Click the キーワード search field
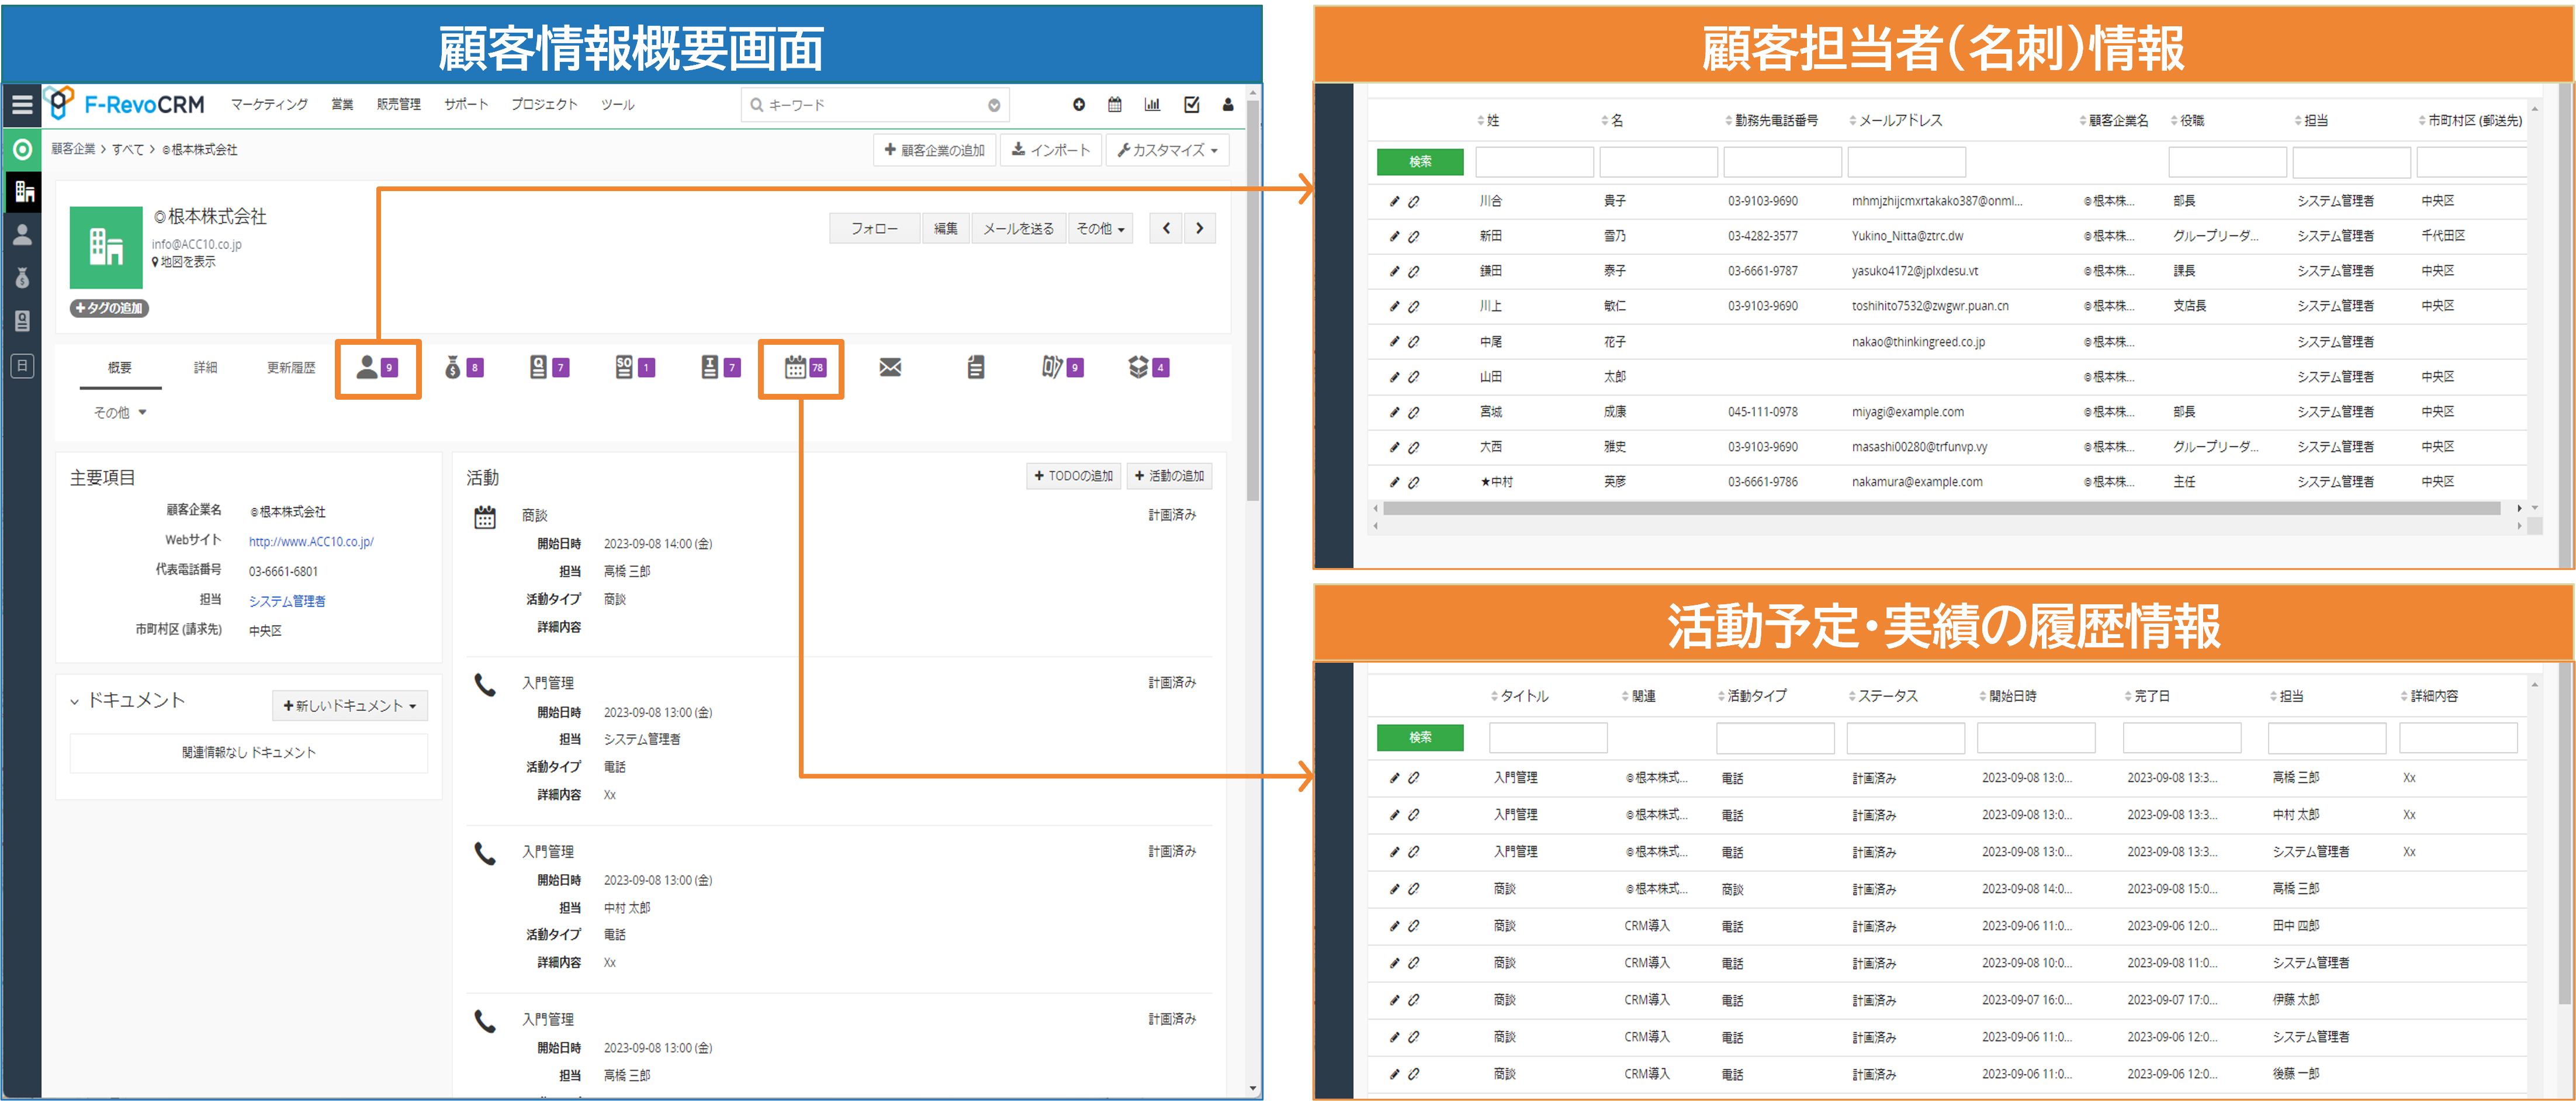Viewport: 2576px width, 1101px height. [x=875, y=105]
